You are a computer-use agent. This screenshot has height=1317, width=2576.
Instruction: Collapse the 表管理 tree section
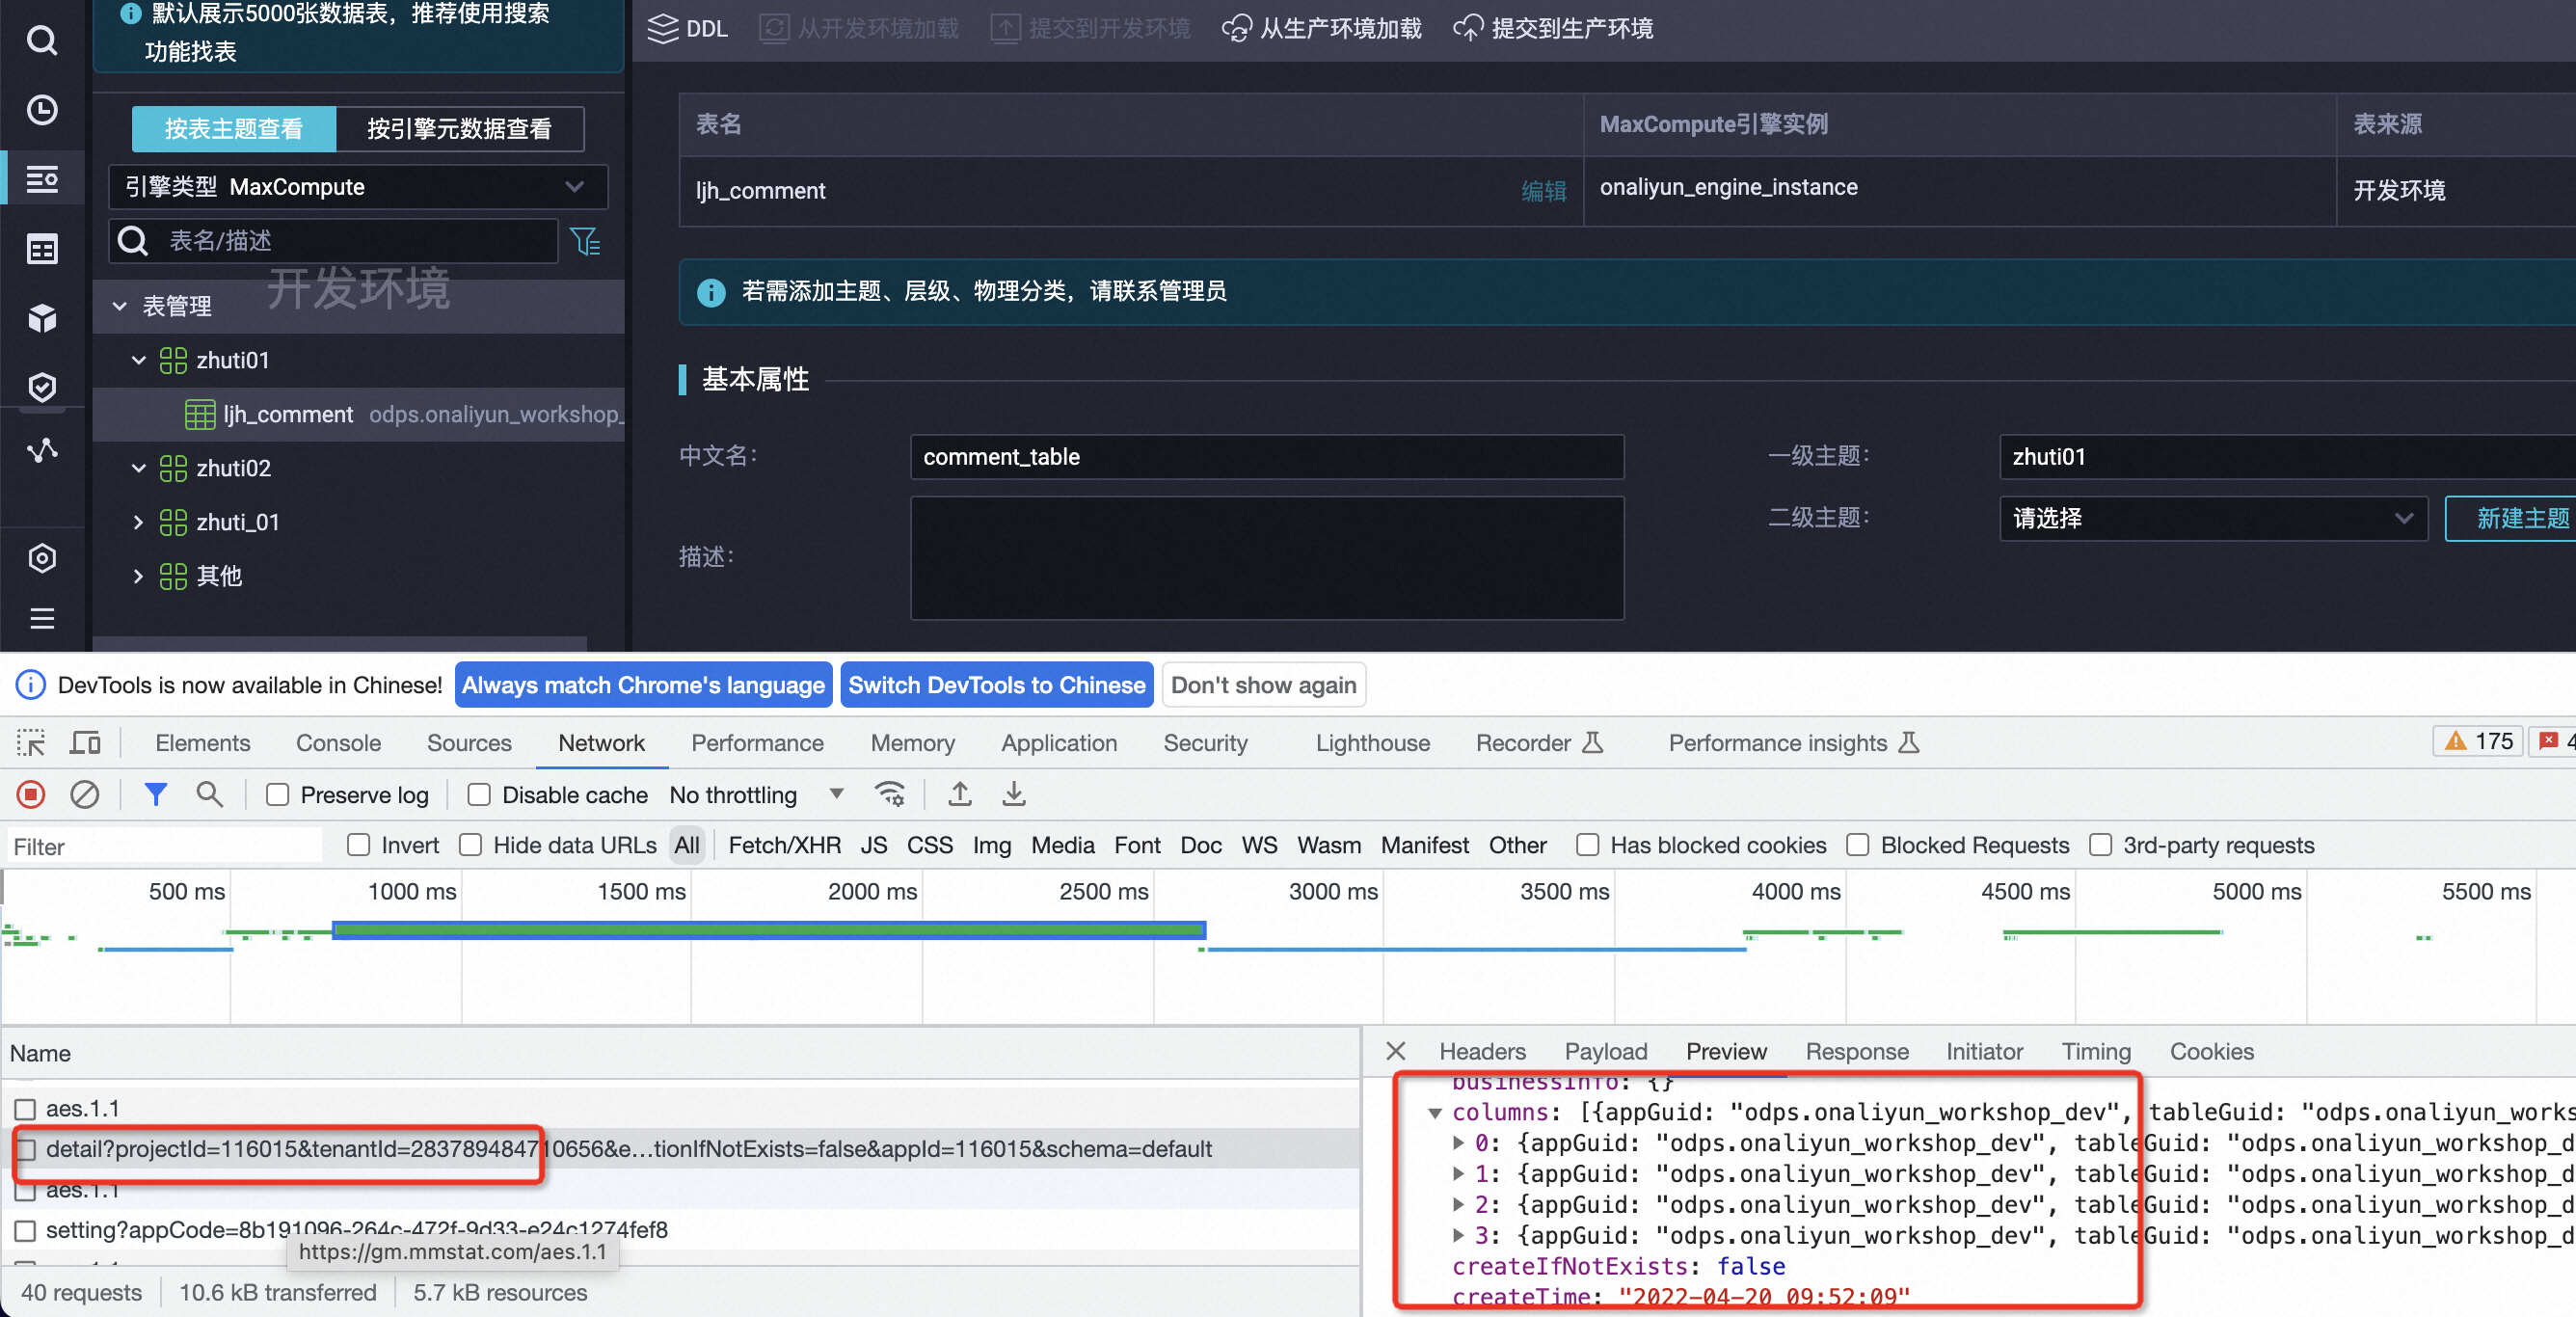pyautogui.click(x=119, y=306)
